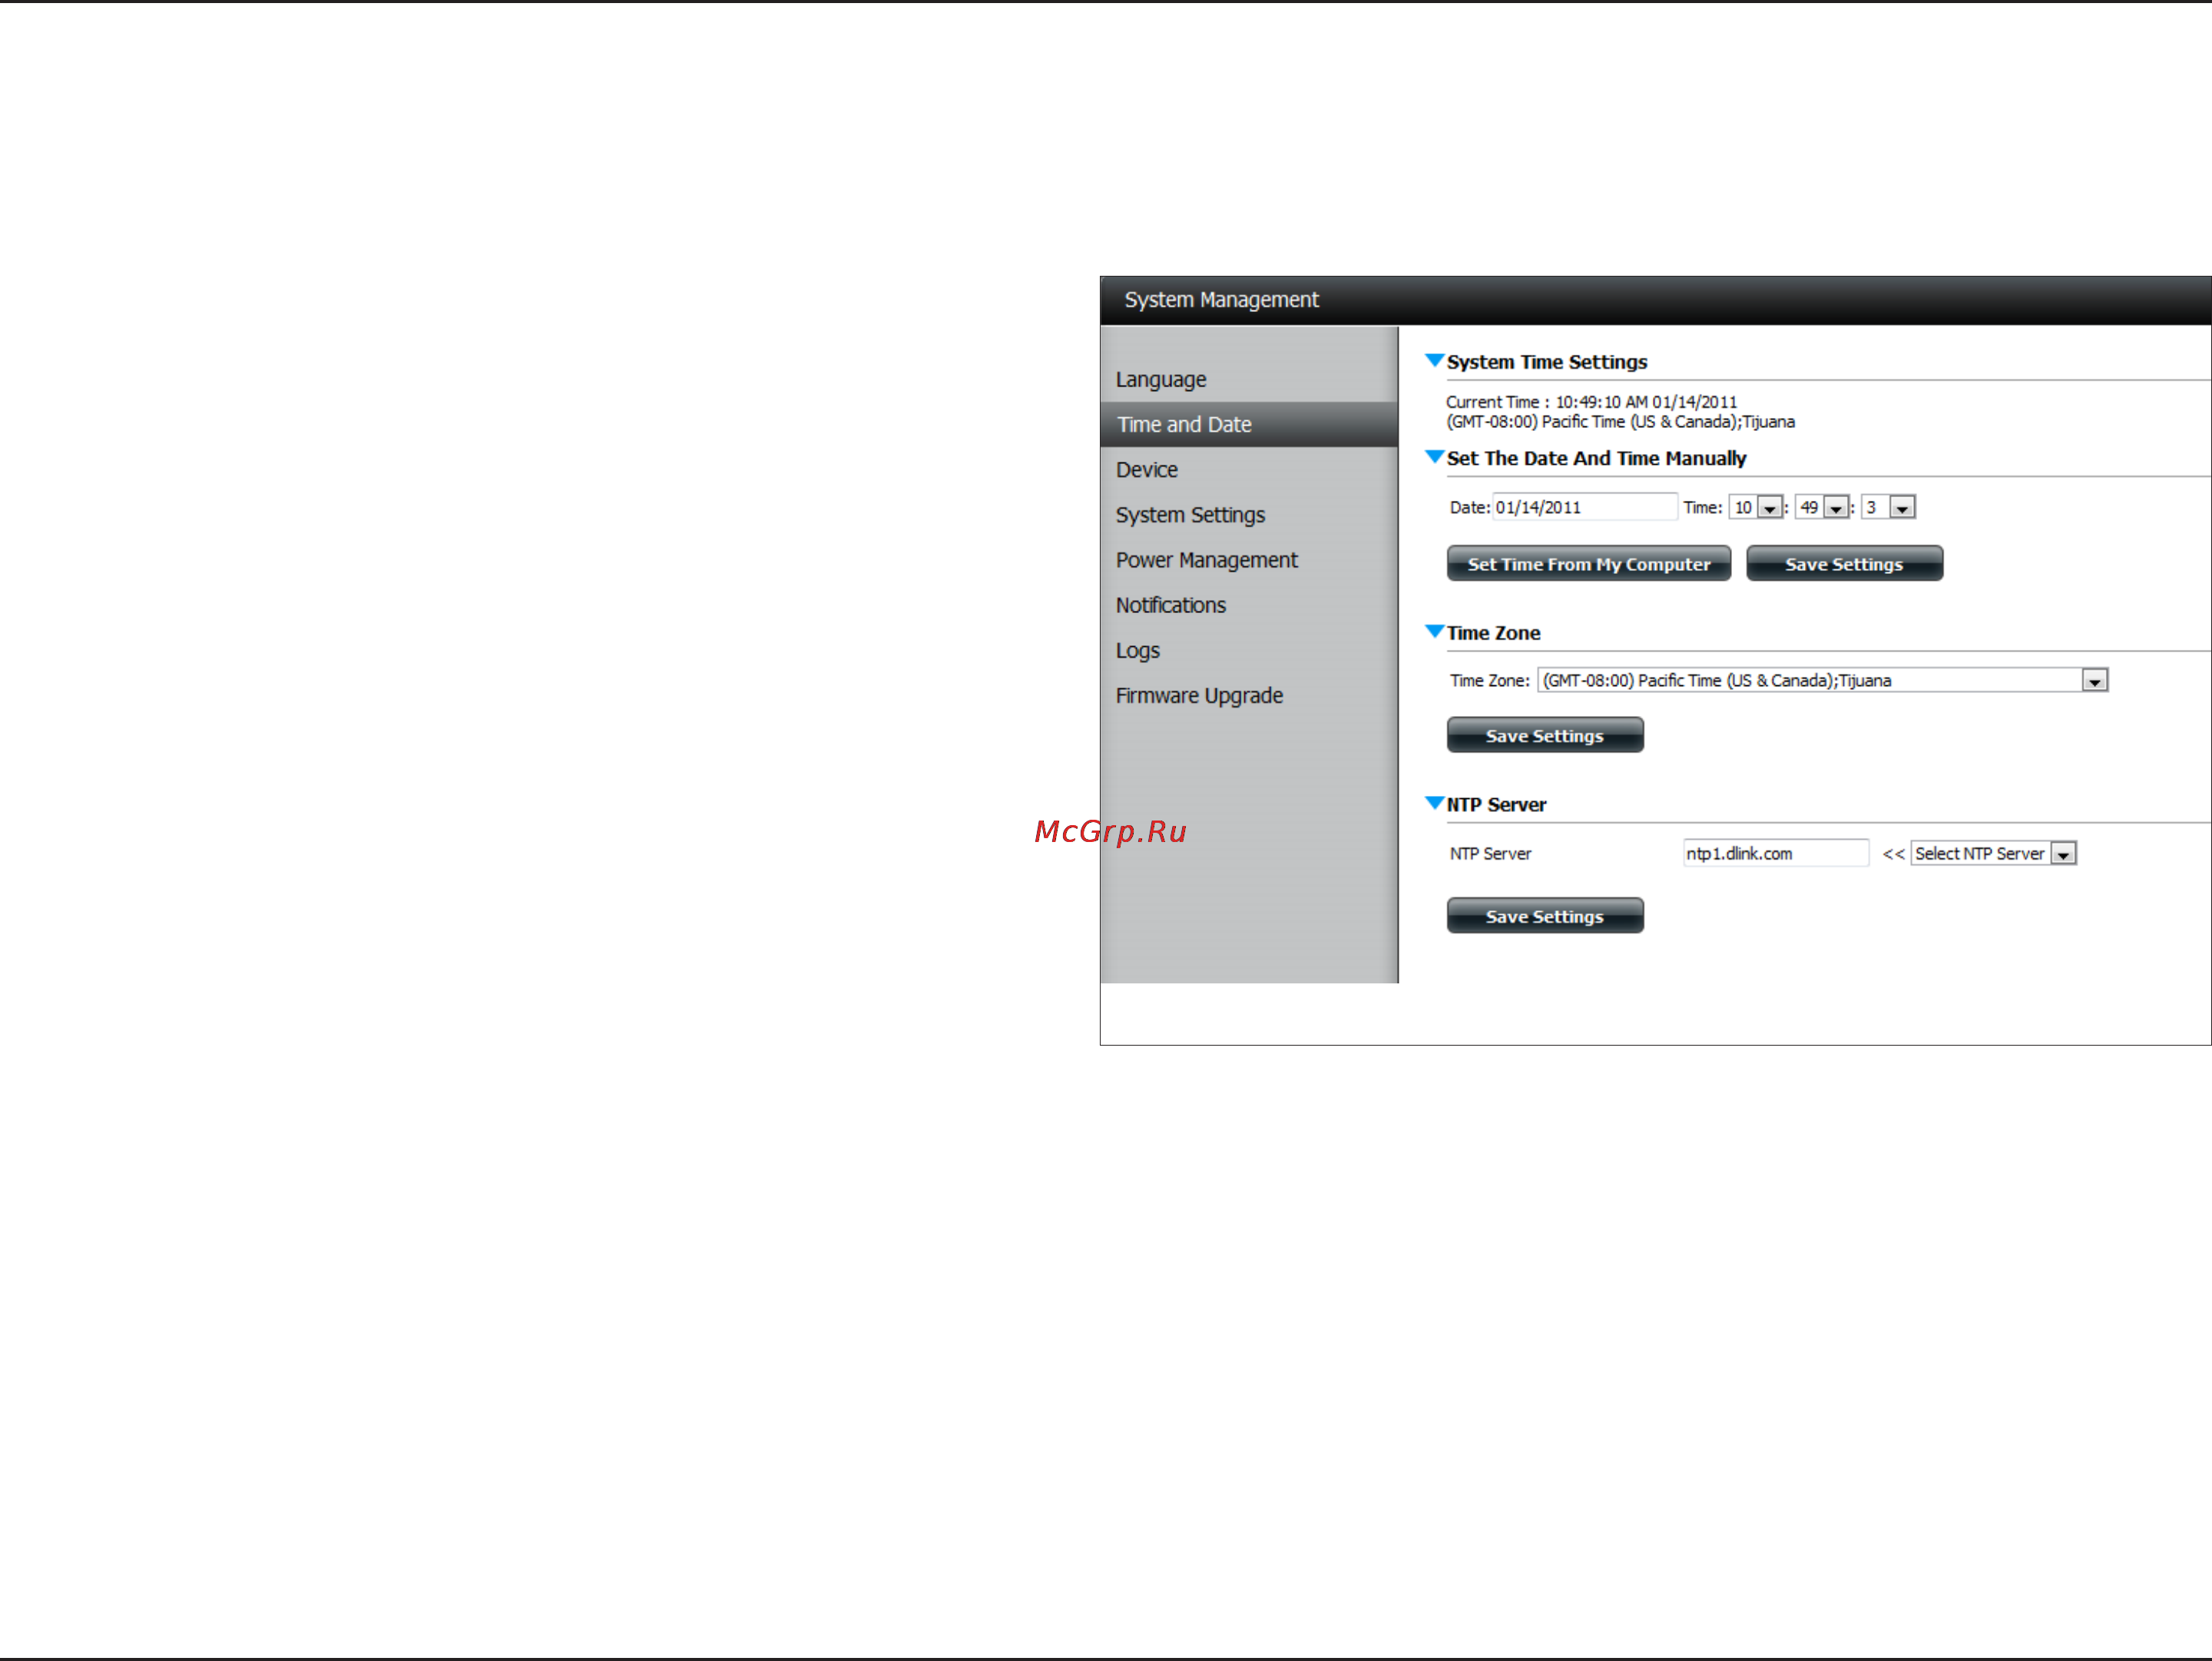This screenshot has height=1661, width=2212.
Task: Open the Select NTP Server dropdown
Action: coord(1993,853)
